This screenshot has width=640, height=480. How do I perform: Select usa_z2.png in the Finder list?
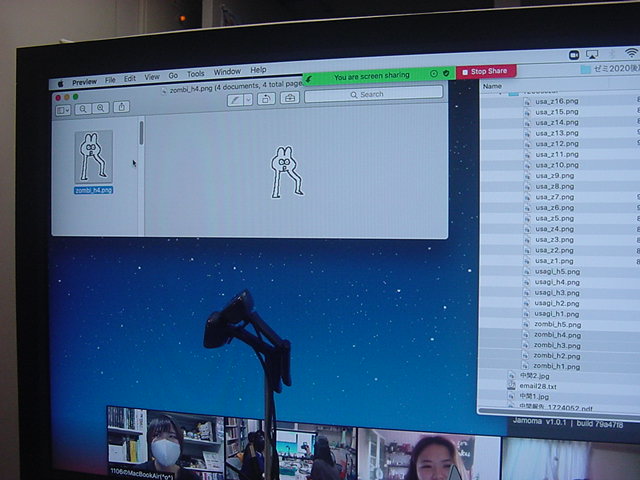coord(555,250)
